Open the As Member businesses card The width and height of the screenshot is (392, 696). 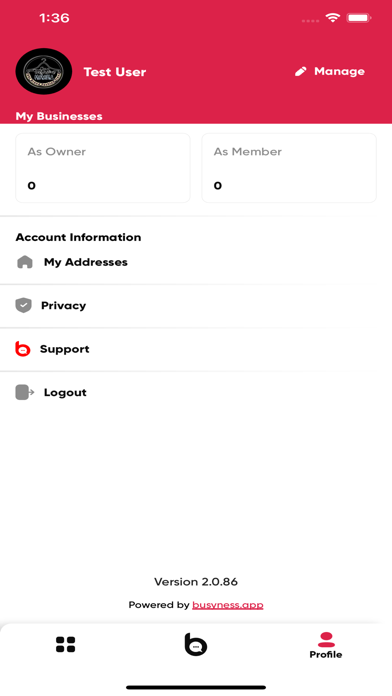click(x=289, y=168)
